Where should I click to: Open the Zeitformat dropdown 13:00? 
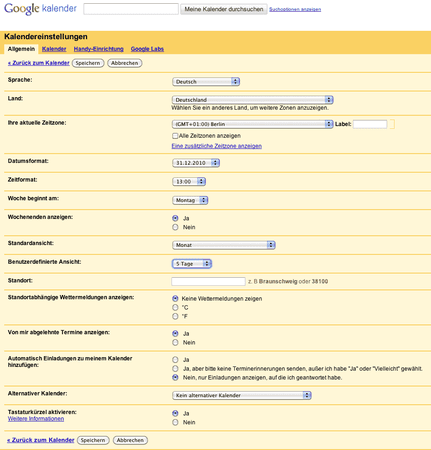tap(189, 182)
